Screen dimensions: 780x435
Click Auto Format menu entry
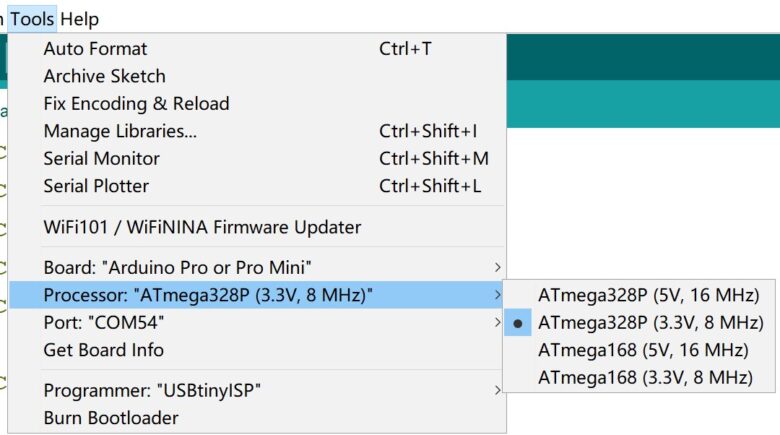point(258,49)
